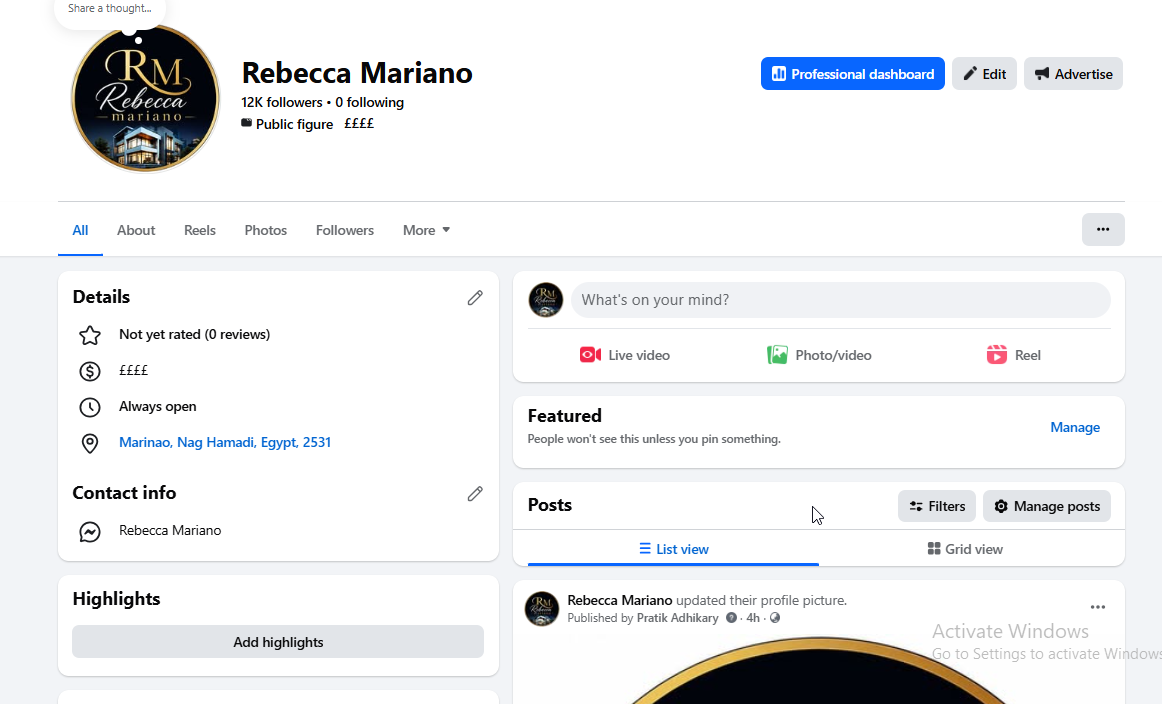Click the Messenger icon in Contact info

tap(90, 531)
